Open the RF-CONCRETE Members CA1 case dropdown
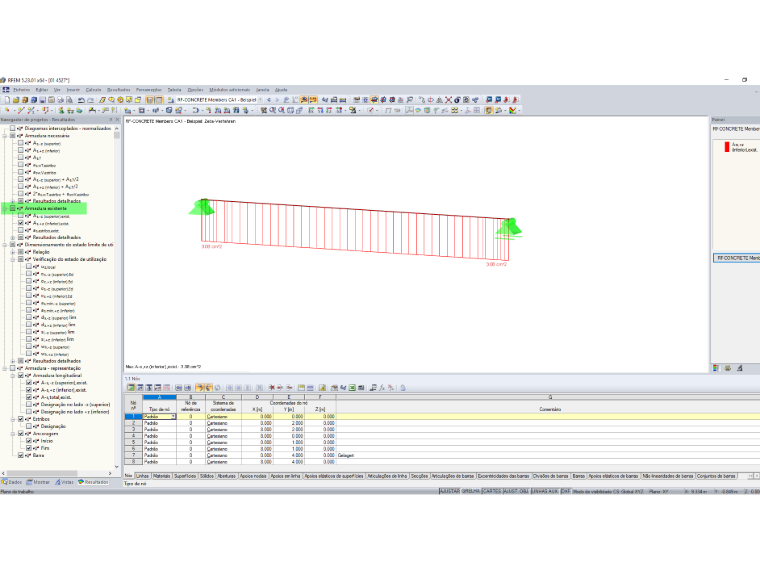760x570 pixels. [x=260, y=100]
